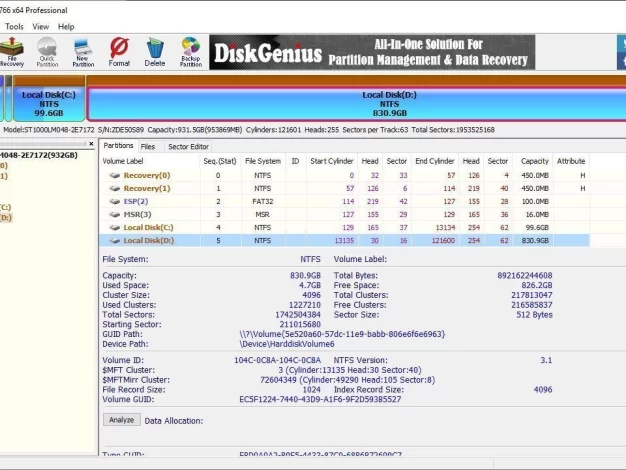
Task: Select the Local Disk(D:) row drive icon
Action: coord(115,240)
